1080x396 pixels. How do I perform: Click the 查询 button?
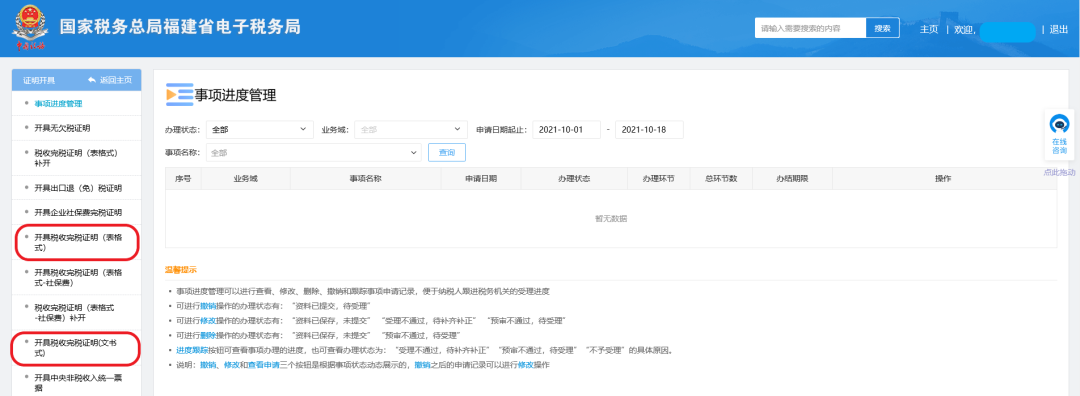click(x=447, y=152)
